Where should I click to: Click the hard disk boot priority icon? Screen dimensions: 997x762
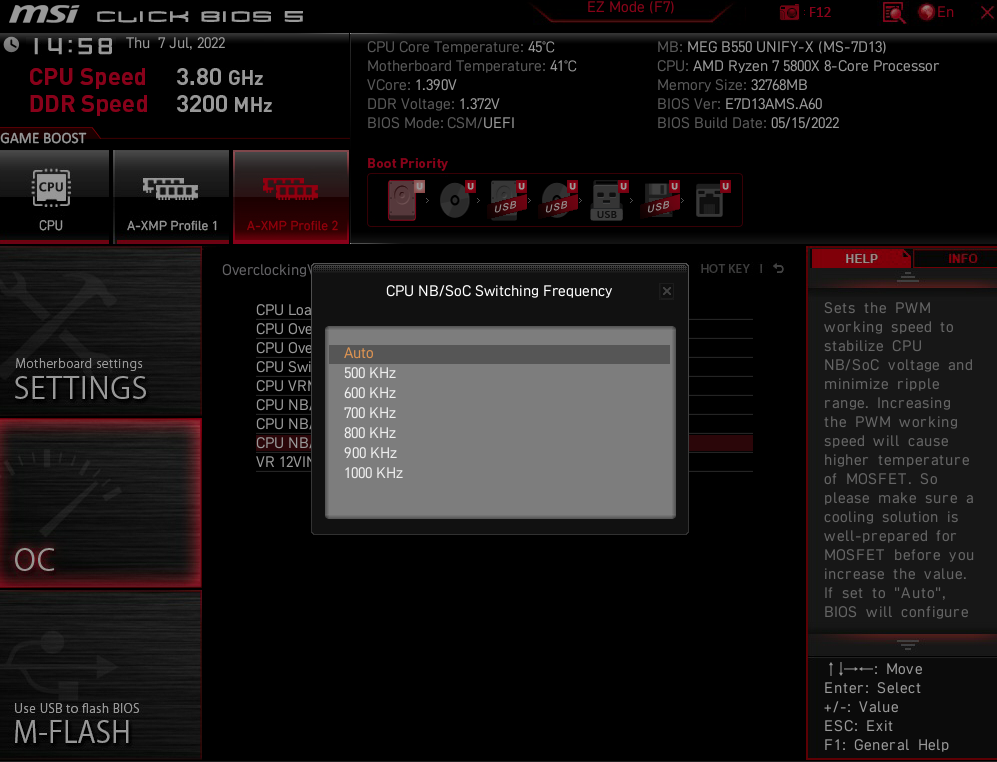pos(404,200)
